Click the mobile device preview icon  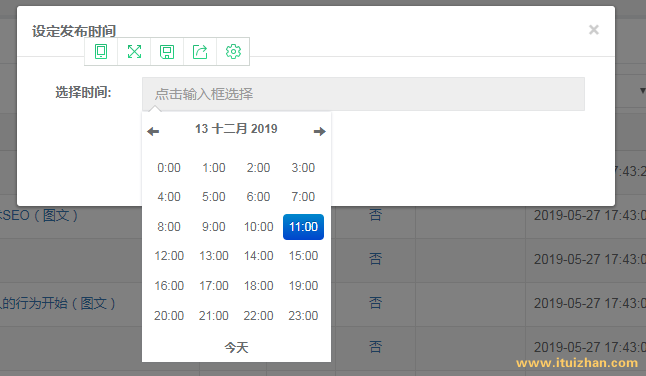click(x=101, y=51)
